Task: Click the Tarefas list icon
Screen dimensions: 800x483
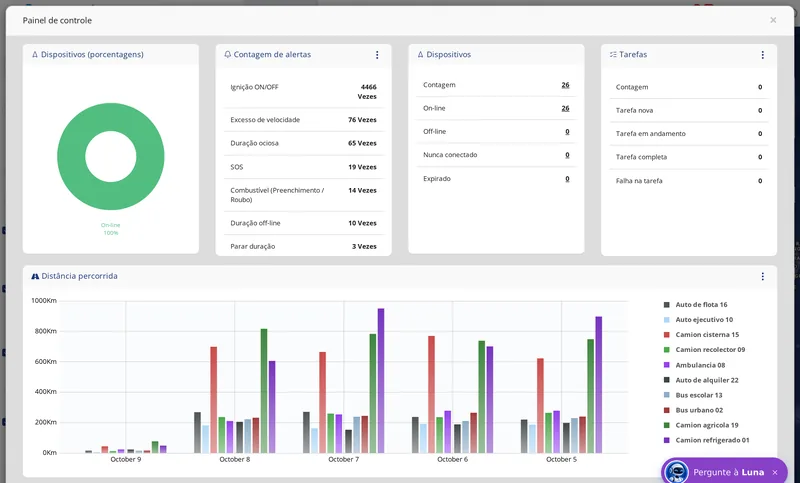Action: 613,54
